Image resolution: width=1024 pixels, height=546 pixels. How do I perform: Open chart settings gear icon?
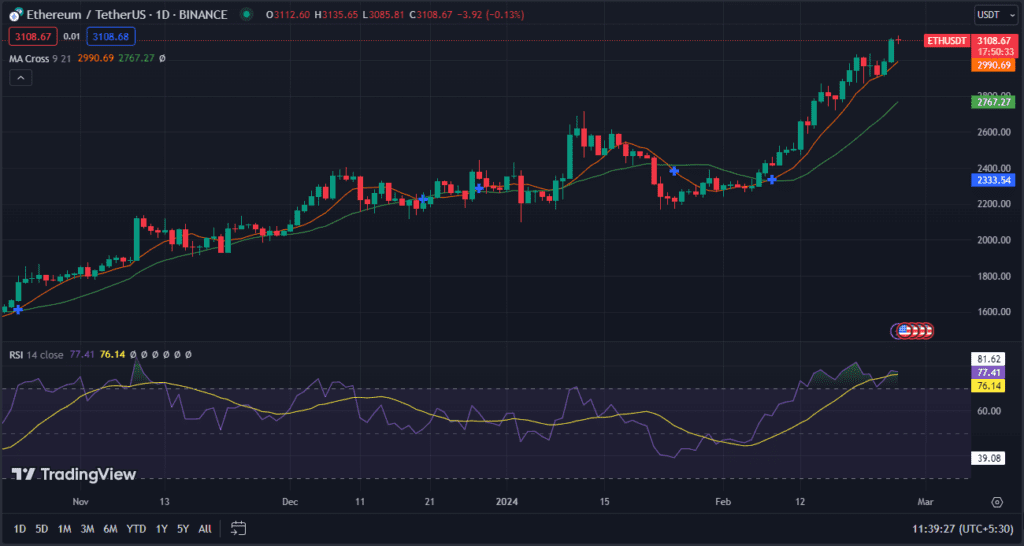pyautogui.click(x=997, y=502)
